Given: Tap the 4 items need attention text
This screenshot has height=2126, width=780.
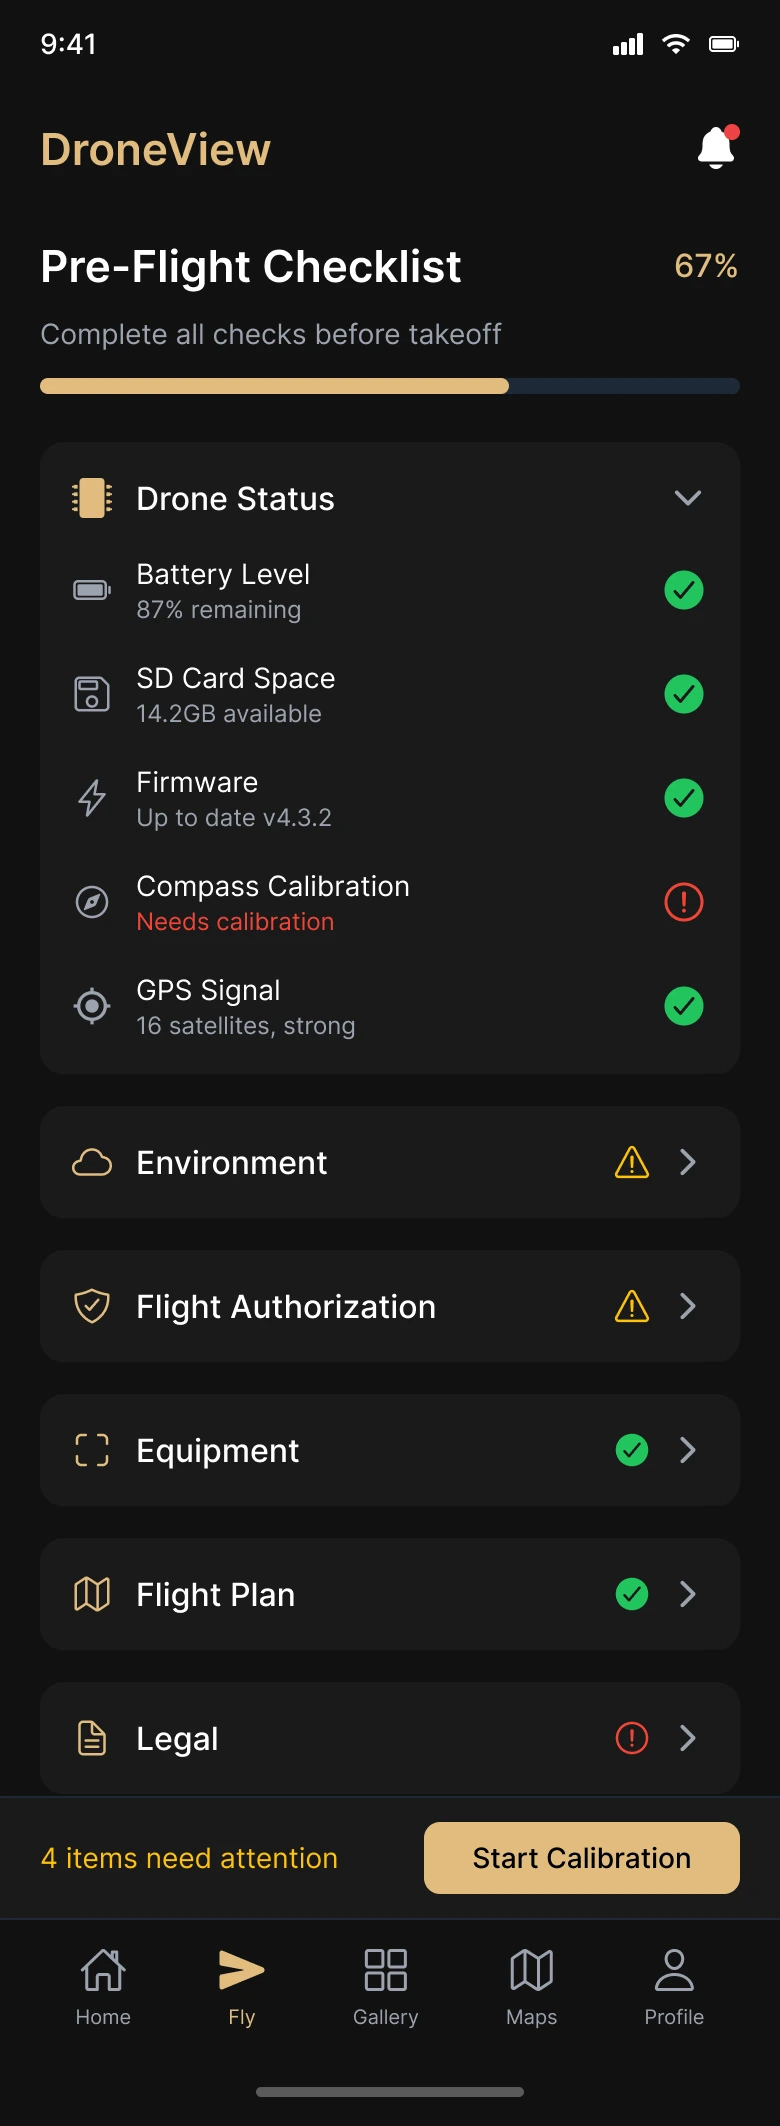Looking at the screenshot, I should point(189,1858).
